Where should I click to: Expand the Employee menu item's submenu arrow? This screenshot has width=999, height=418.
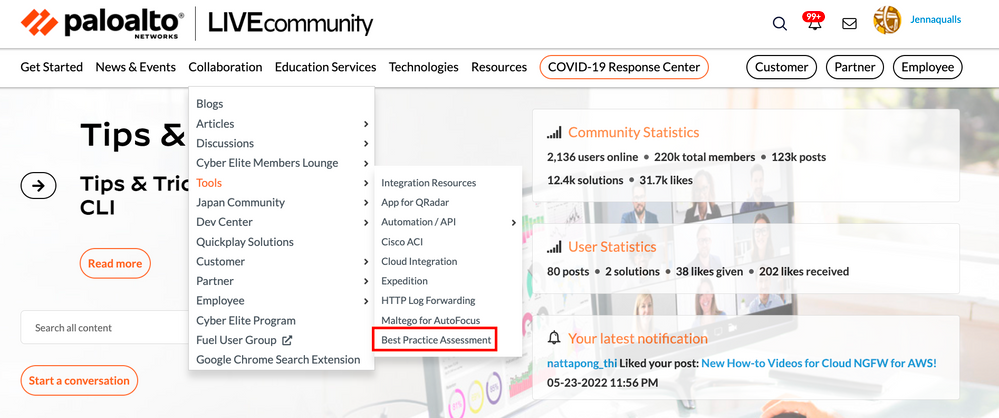point(366,301)
